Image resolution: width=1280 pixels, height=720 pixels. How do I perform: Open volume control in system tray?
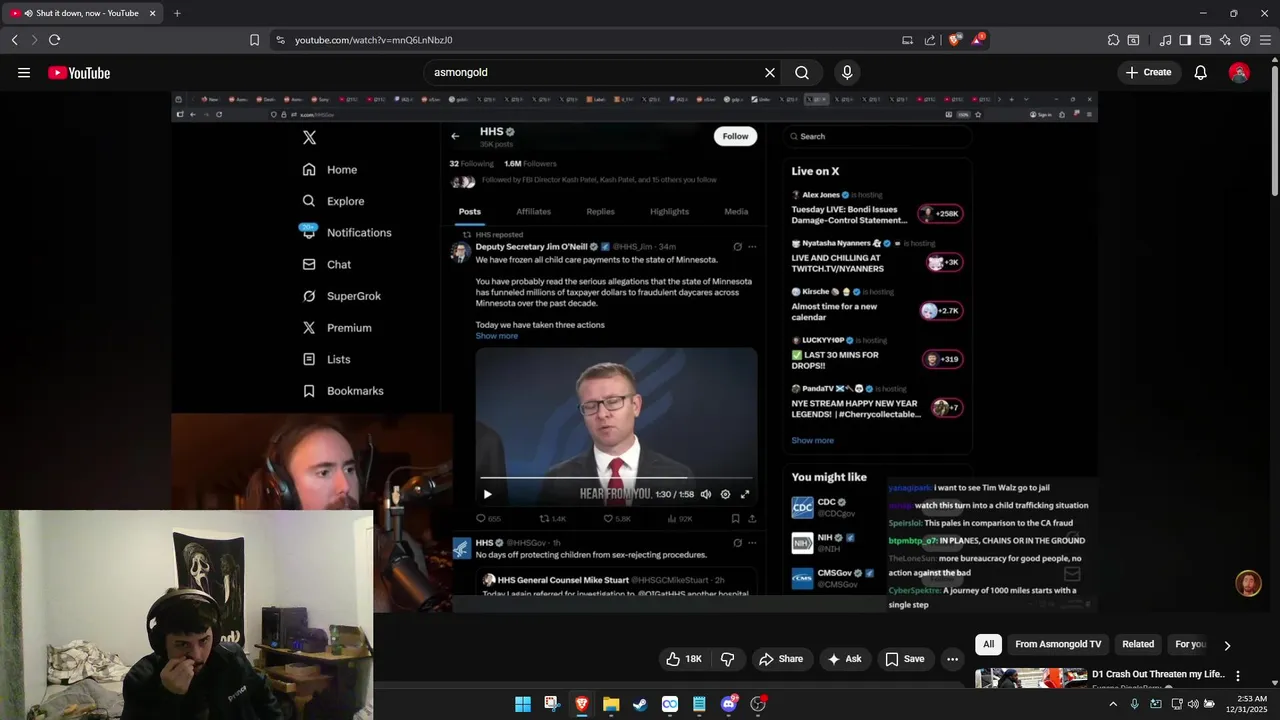tap(1193, 704)
